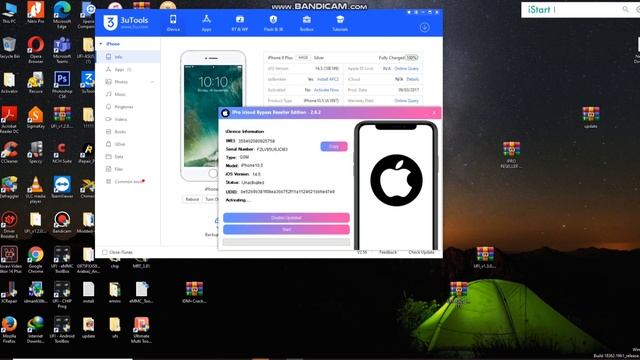Switch to the Toolbox tab

pyautogui.click(x=307, y=23)
